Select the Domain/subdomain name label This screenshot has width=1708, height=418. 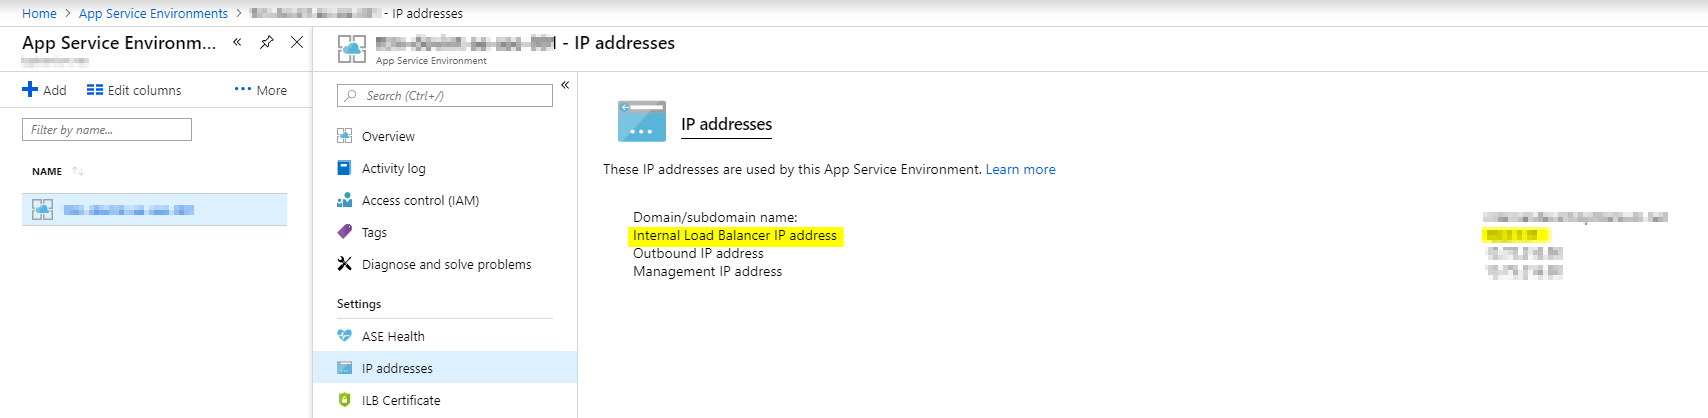click(715, 217)
